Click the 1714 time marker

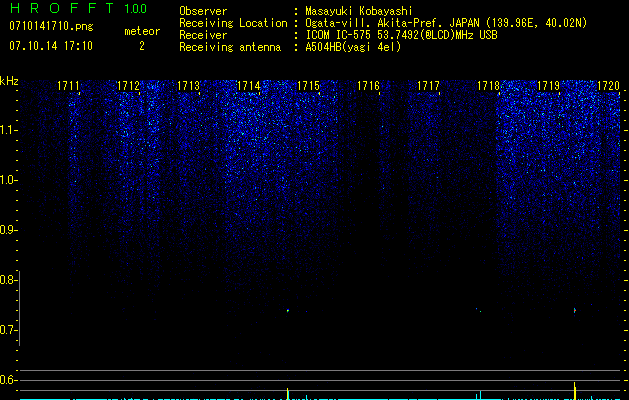click(249, 86)
